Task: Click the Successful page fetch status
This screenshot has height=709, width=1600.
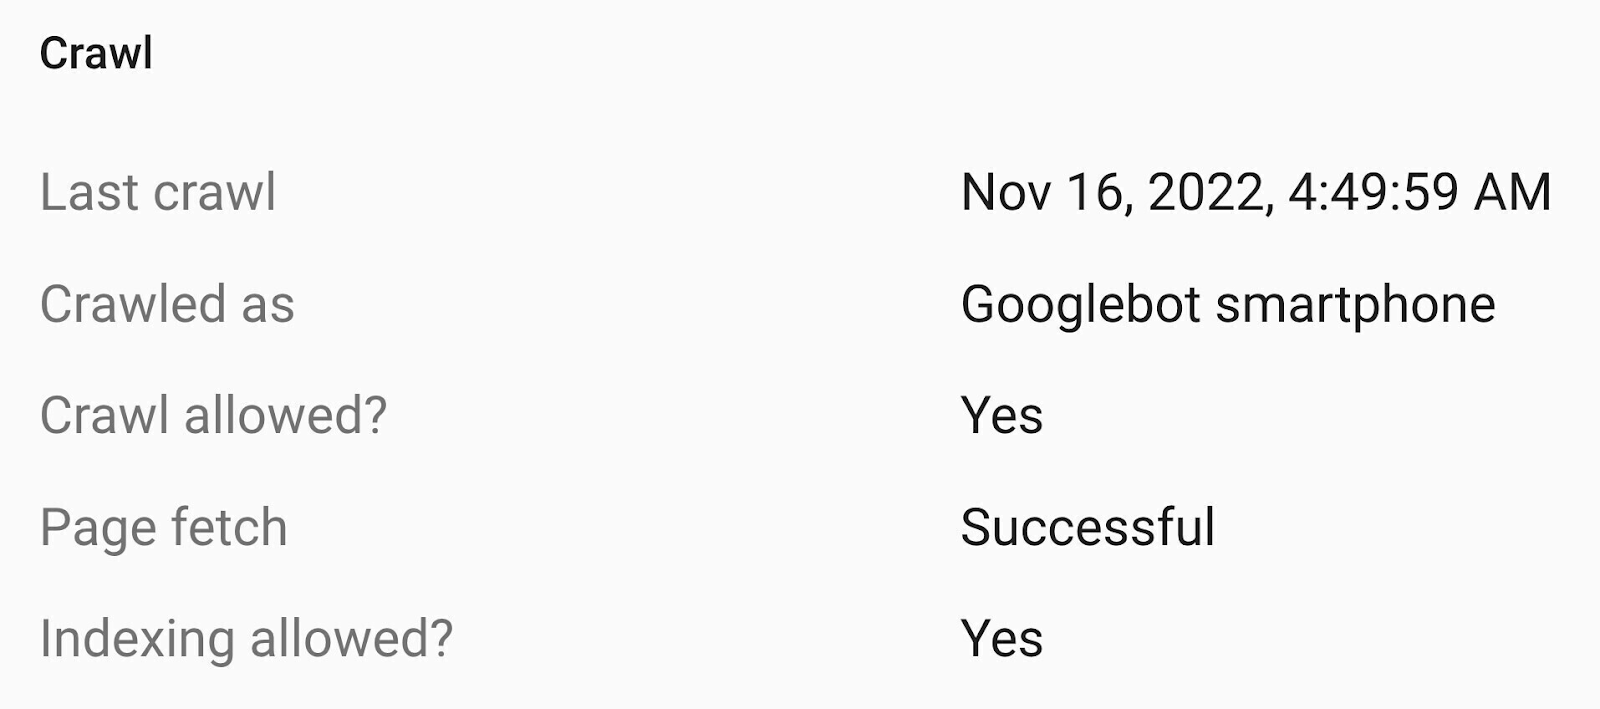Action: tap(1088, 527)
